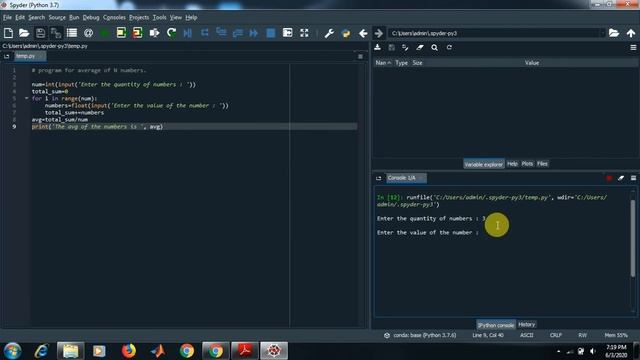The width and height of the screenshot is (640, 360).
Task: Refresh the variable list
Action: pos(449,47)
